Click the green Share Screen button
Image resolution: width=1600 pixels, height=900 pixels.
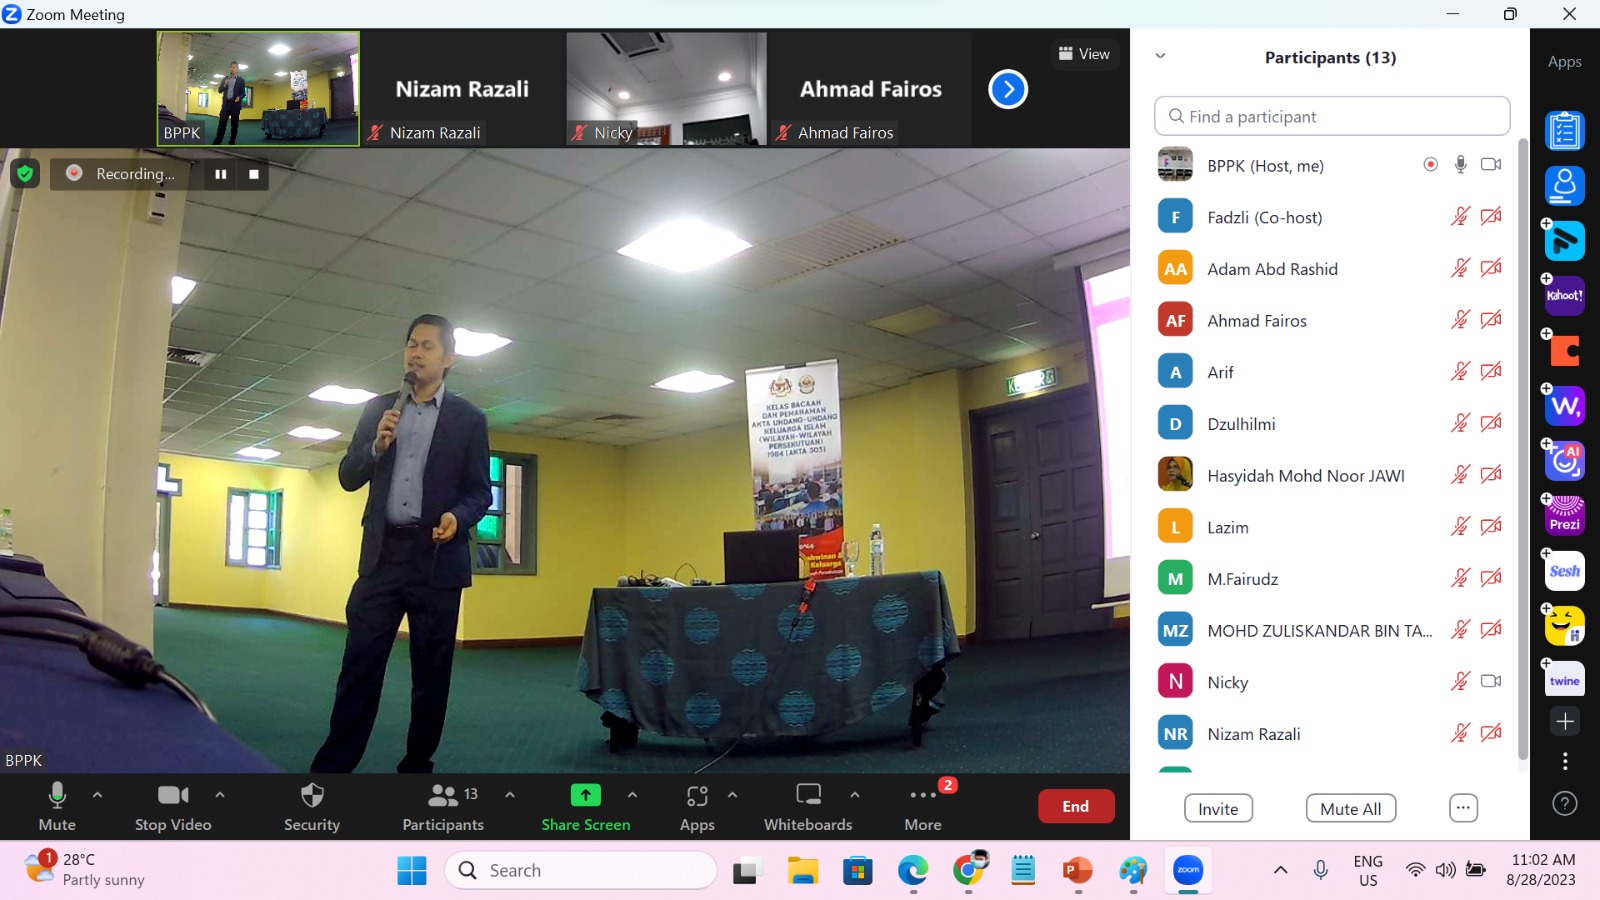point(586,806)
